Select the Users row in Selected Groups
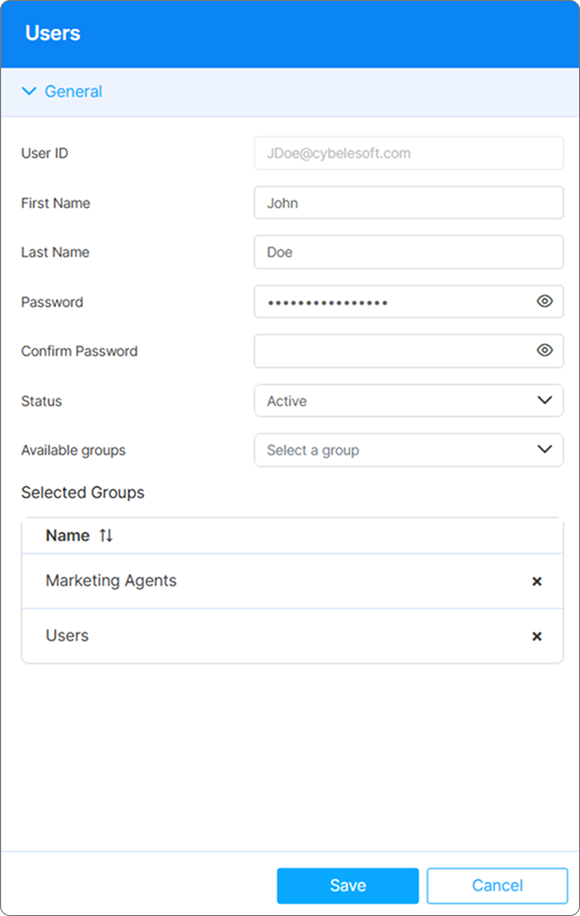The image size is (580, 916). click(292, 636)
